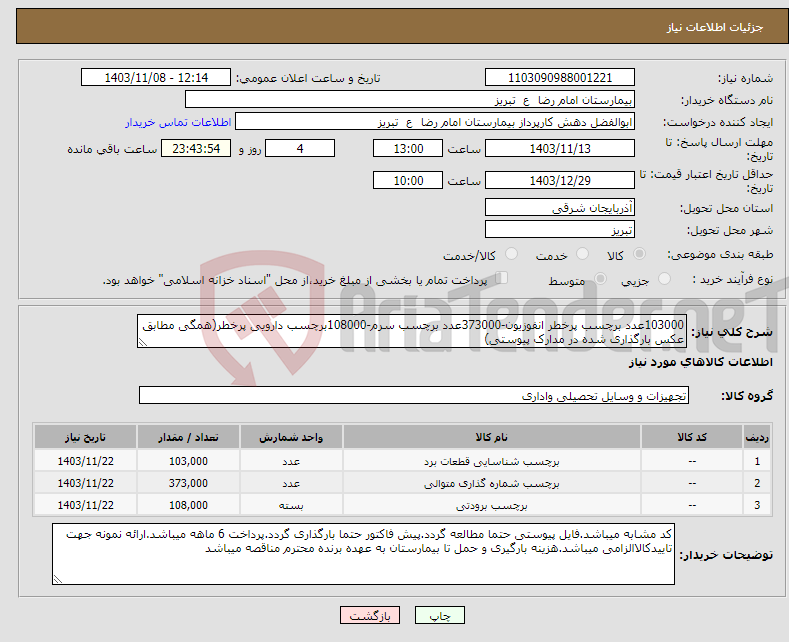Click item name برچسب شماره گذاری متوالی
Viewport: 789px width, 642px height.
(492, 484)
